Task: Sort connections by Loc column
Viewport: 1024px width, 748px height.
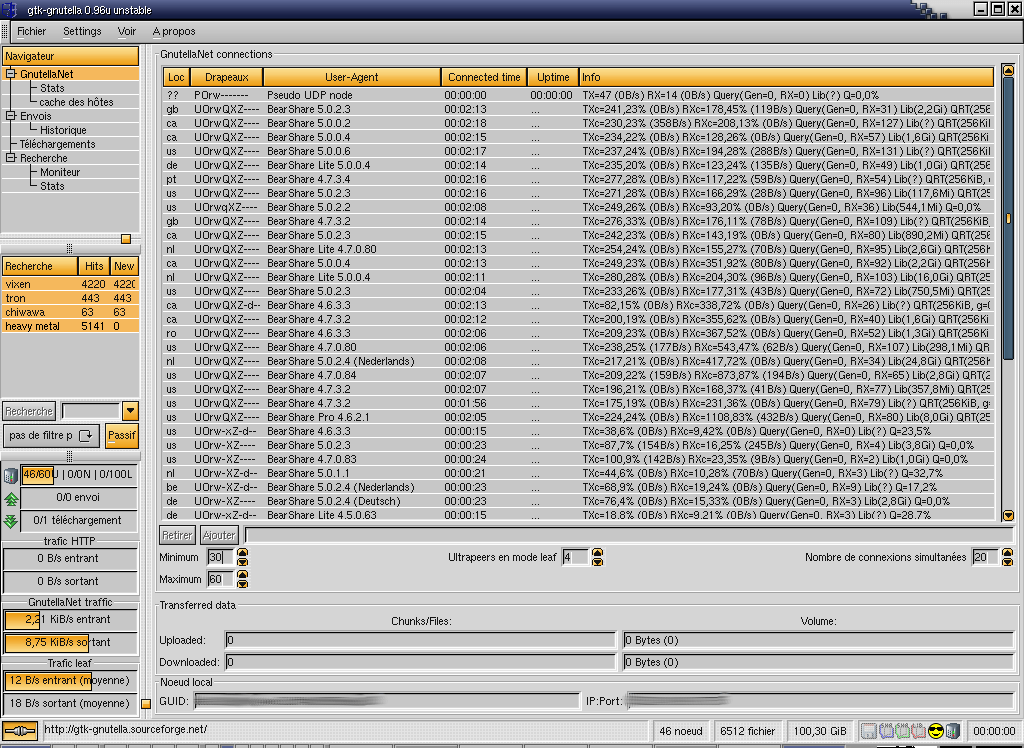Action: click(176, 77)
